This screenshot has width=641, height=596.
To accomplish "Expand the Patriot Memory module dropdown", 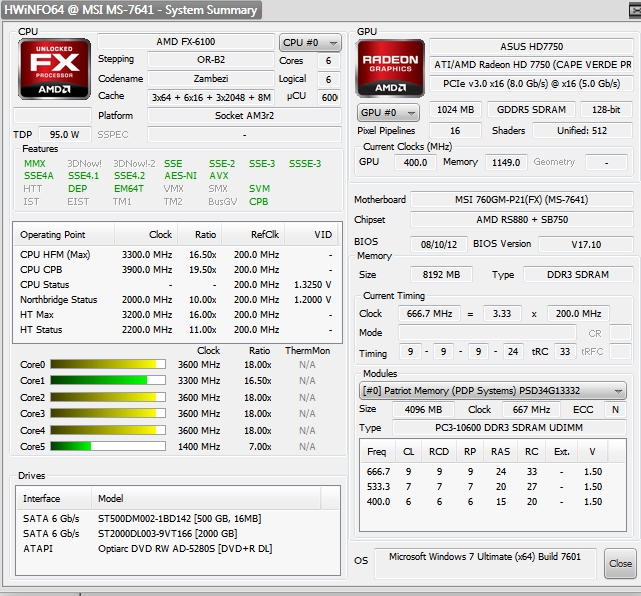I will (x=493, y=391).
